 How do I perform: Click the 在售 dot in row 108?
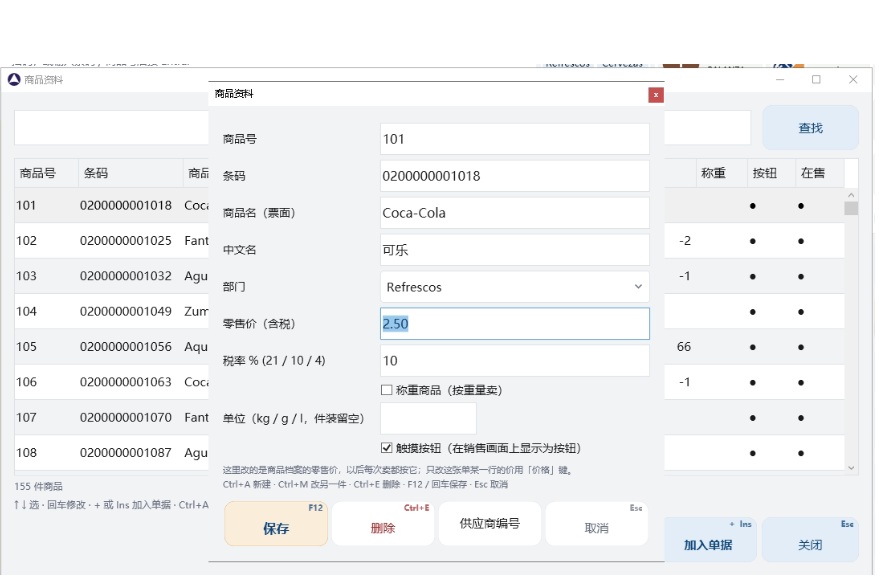(x=801, y=453)
